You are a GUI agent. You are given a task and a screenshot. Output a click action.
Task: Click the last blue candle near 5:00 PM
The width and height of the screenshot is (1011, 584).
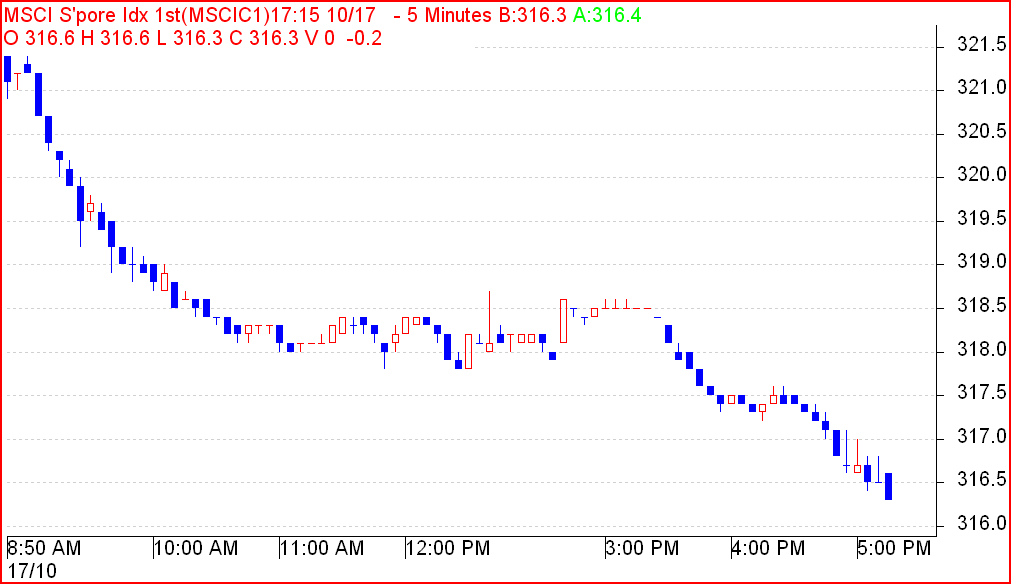[888, 486]
